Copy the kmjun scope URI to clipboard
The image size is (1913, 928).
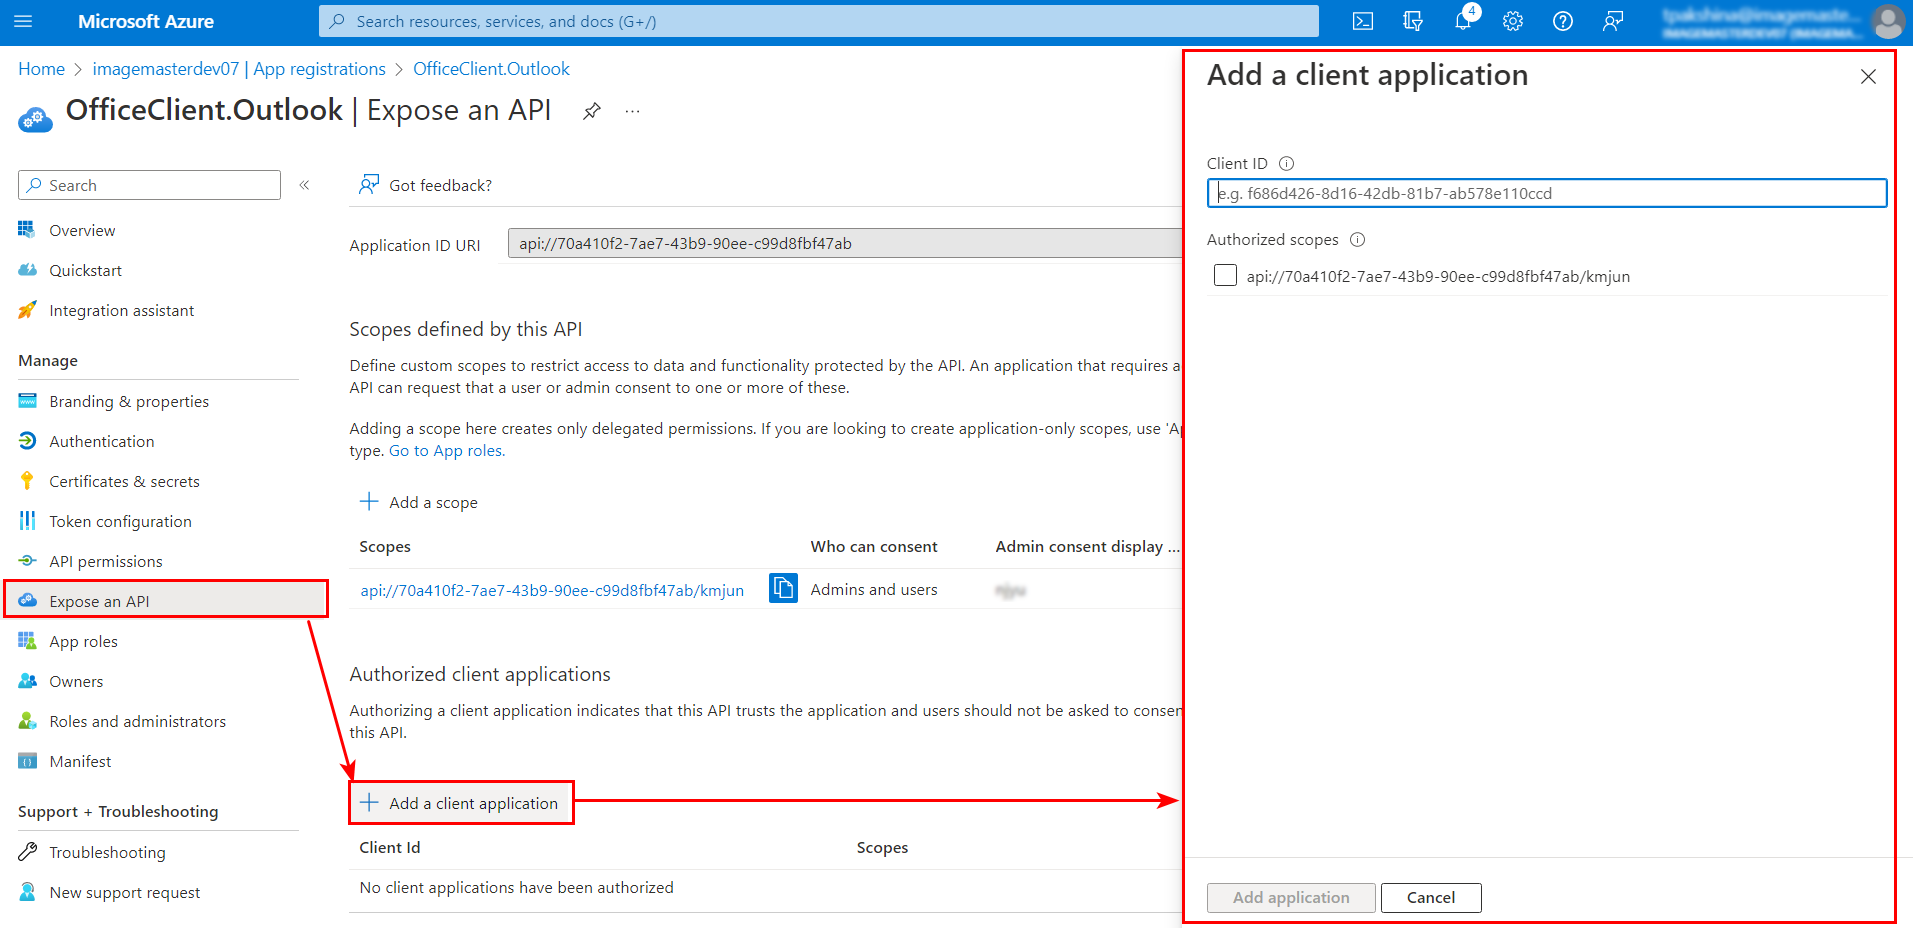[783, 588]
